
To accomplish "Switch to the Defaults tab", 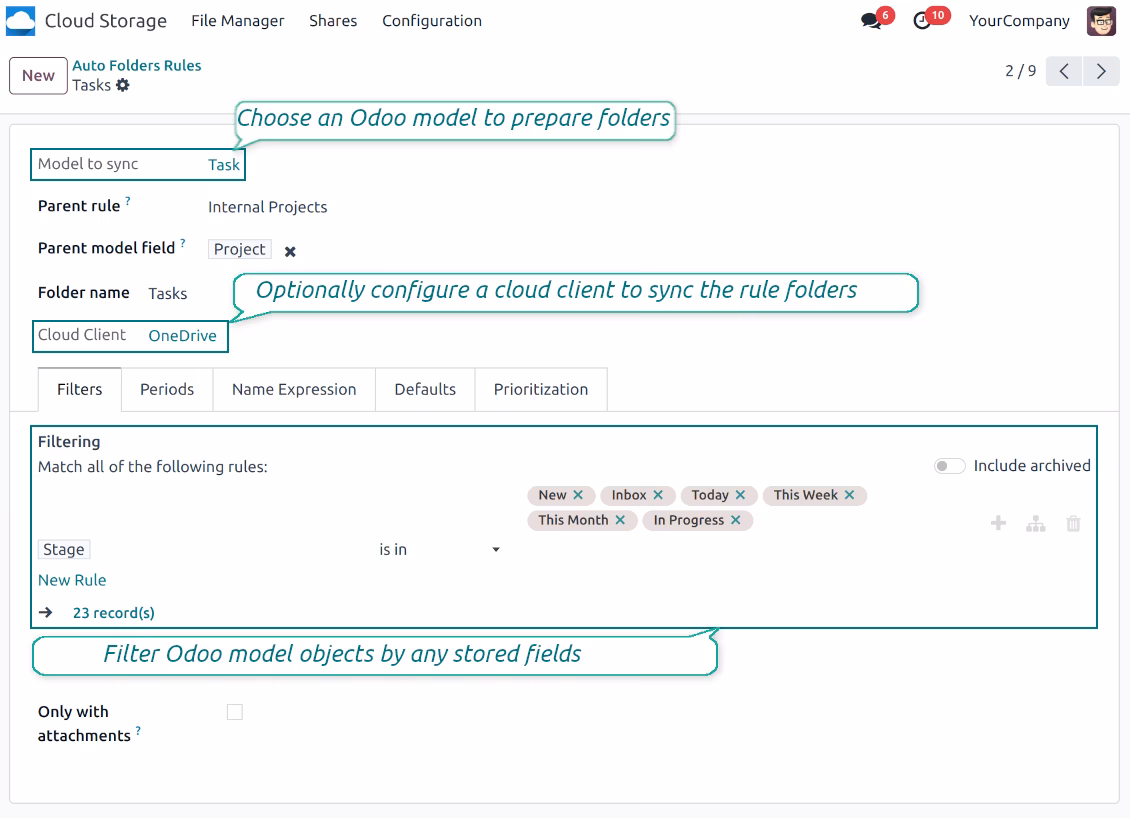I will 425,389.
